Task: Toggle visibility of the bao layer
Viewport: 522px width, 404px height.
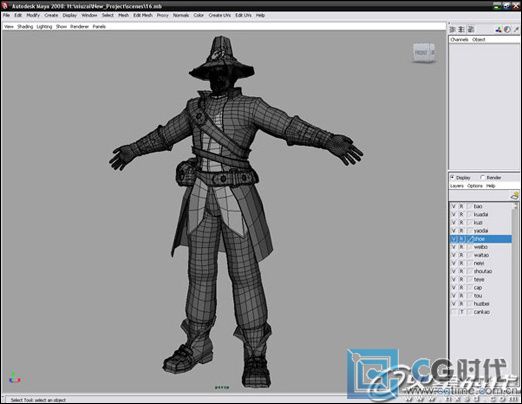Action: (x=453, y=206)
